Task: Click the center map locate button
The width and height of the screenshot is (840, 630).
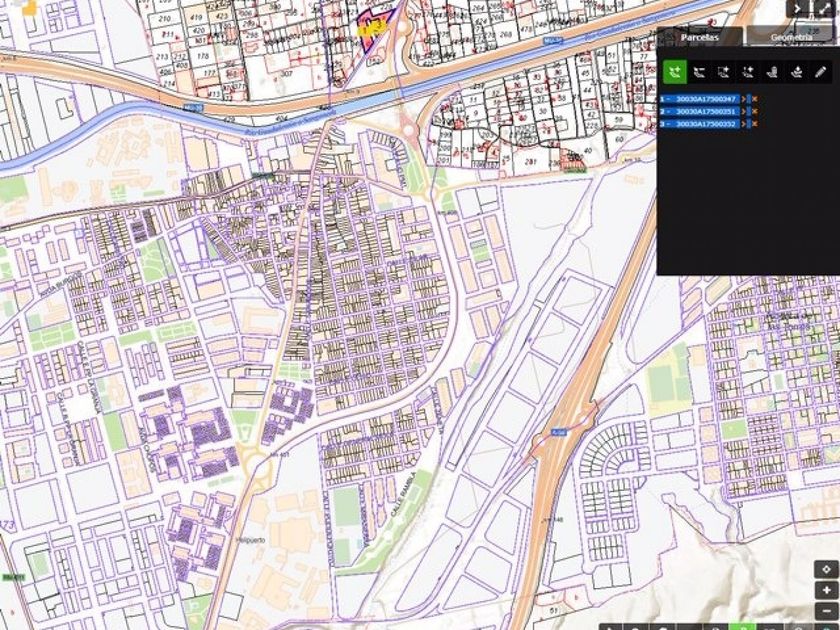Action: coord(825,569)
